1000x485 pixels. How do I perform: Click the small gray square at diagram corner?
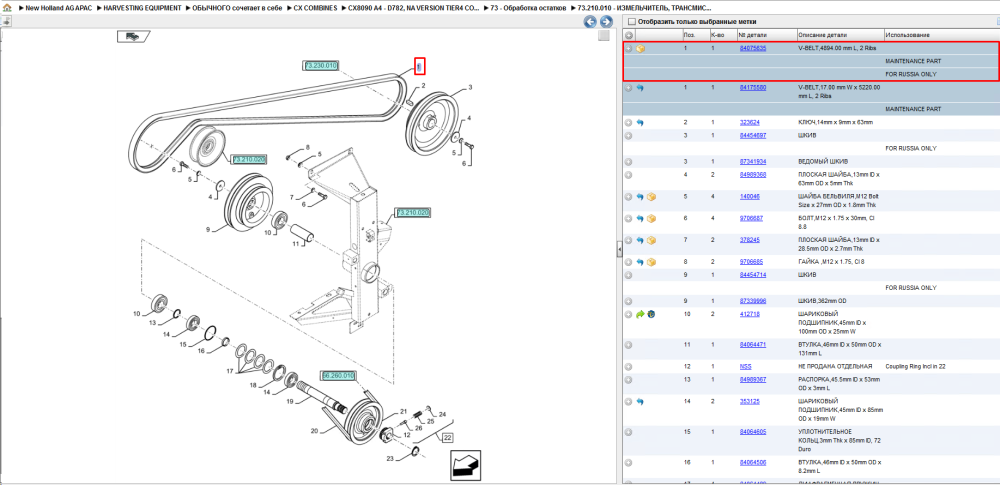(603, 36)
